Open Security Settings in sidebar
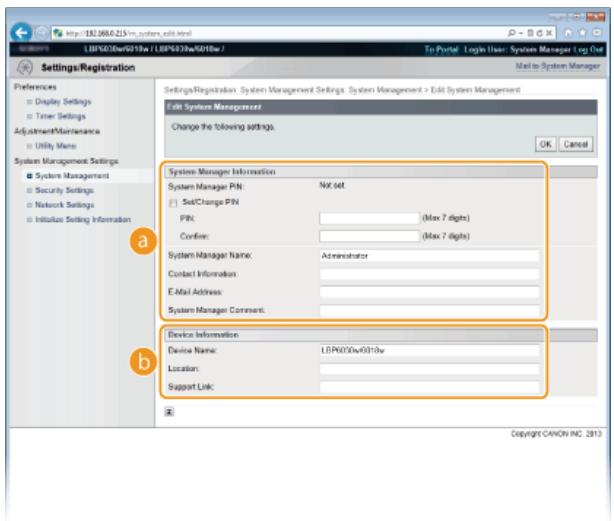 click(65, 190)
